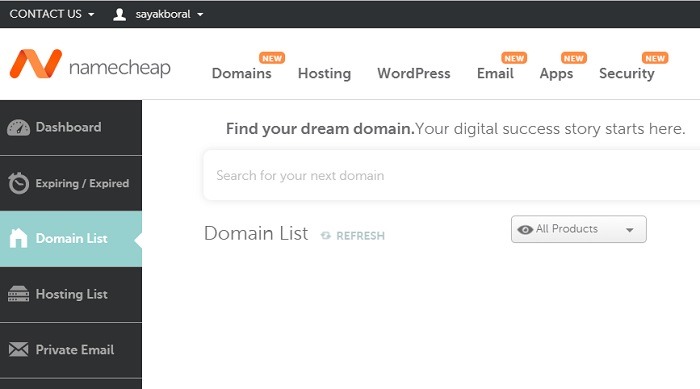Click the NEW badge above Domains
Screen dimensions: 700x389
pyautogui.click(x=272, y=58)
